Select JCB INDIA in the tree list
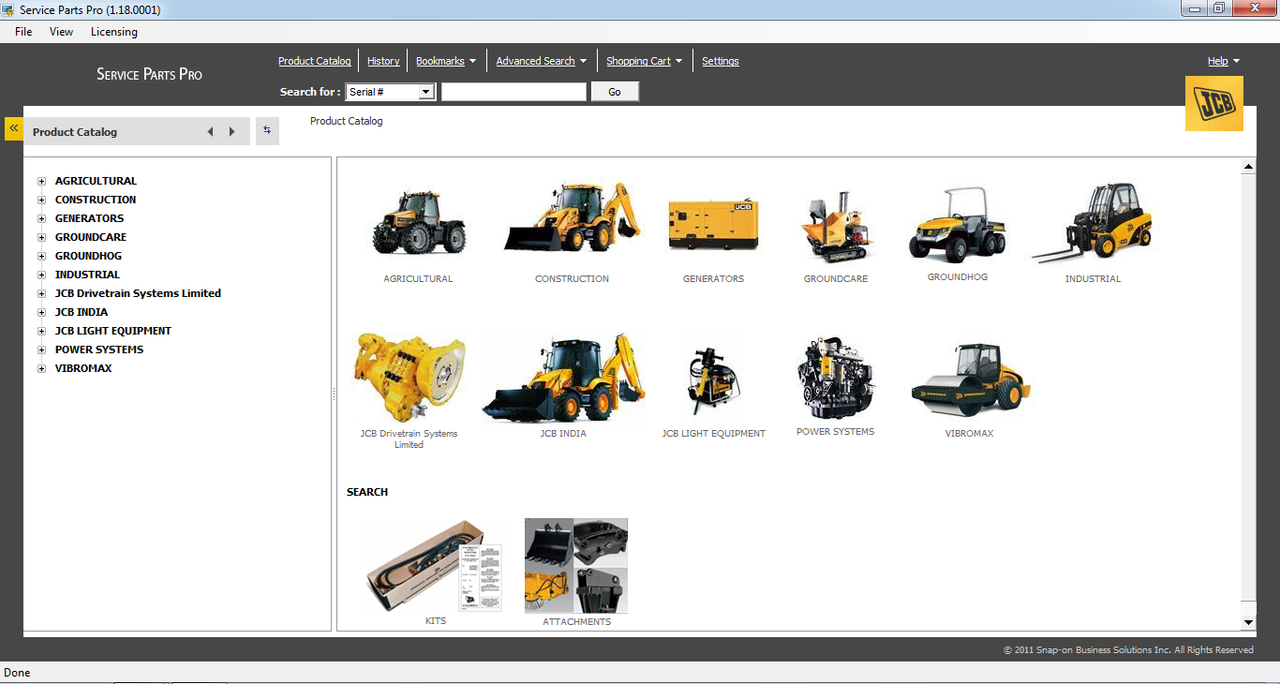 [81, 313]
